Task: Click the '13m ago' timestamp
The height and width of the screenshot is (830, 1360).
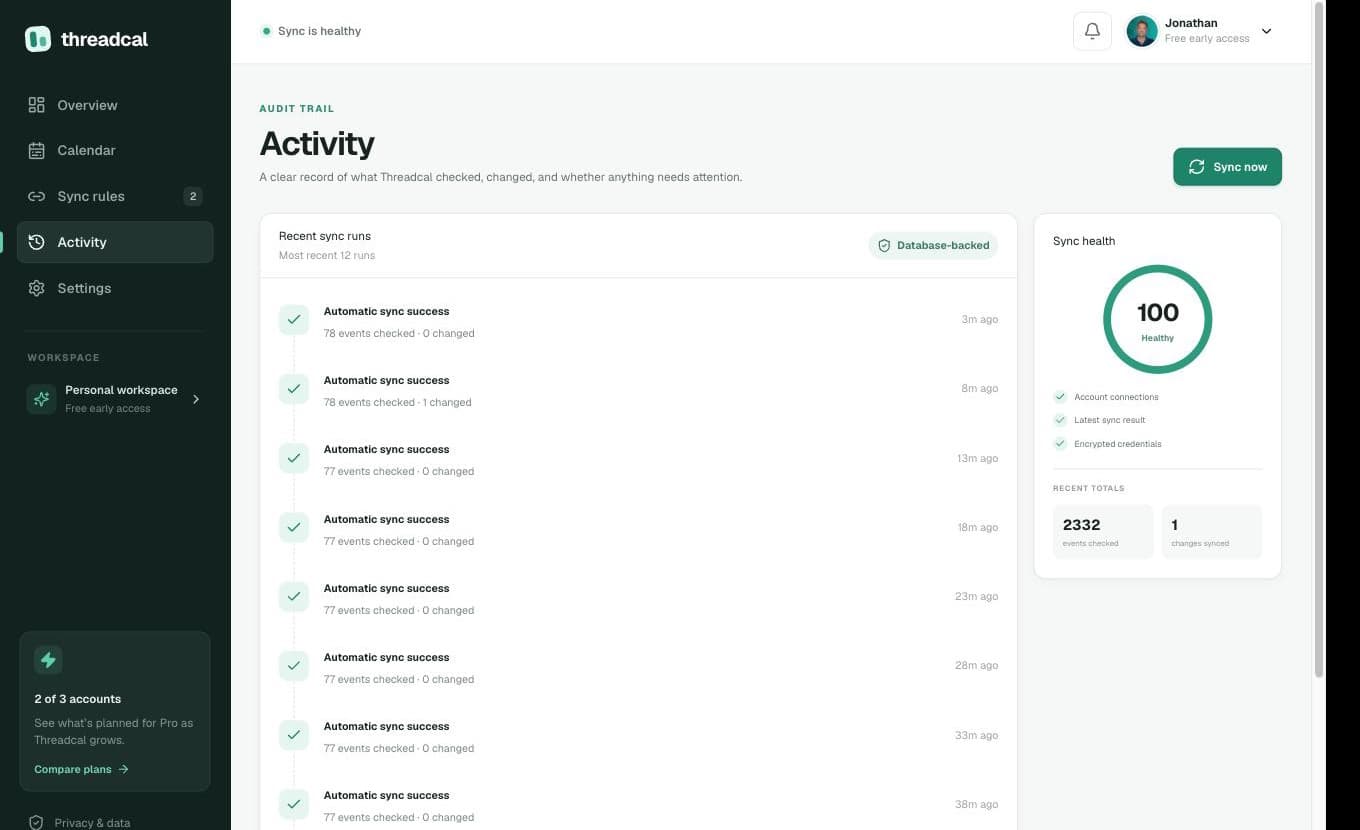Action: pos(977,458)
